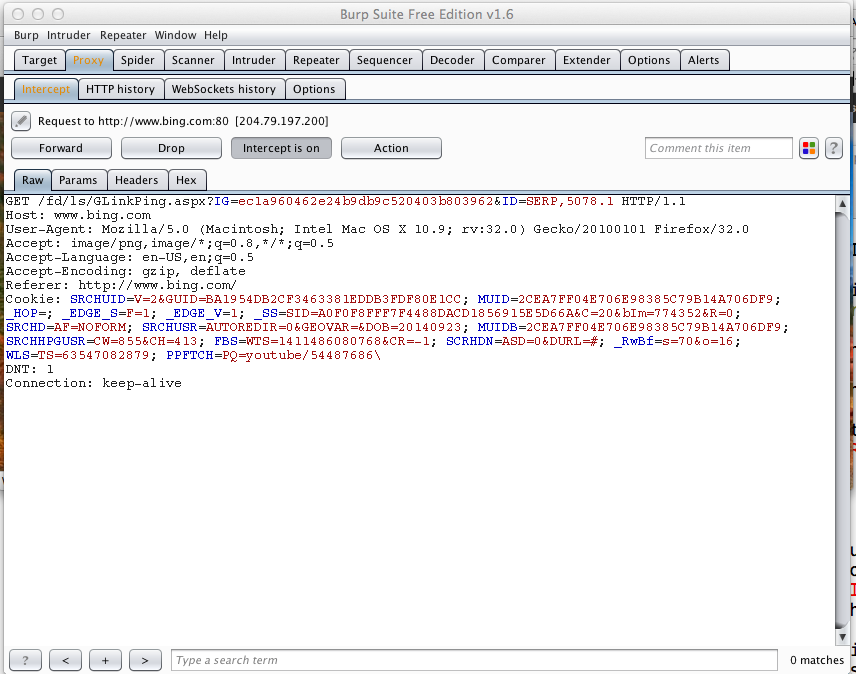Open the WebSockets history sub-tab
This screenshot has width=856, height=674.
[x=224, y=89]
